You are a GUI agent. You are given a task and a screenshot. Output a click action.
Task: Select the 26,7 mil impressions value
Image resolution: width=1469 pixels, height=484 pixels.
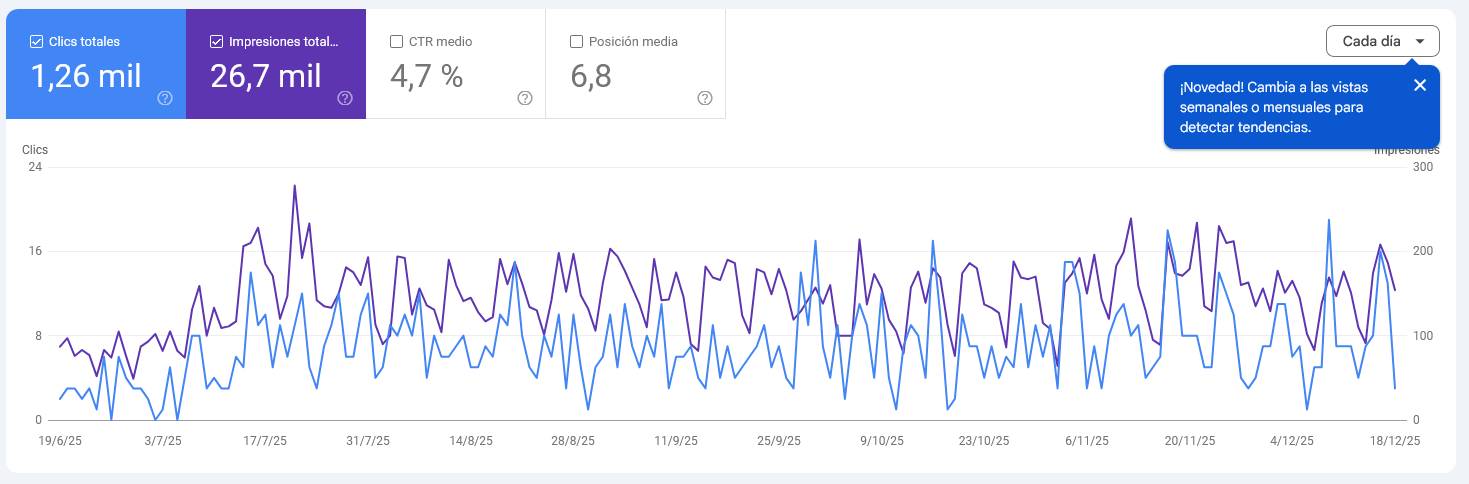(x=266, y=76)
